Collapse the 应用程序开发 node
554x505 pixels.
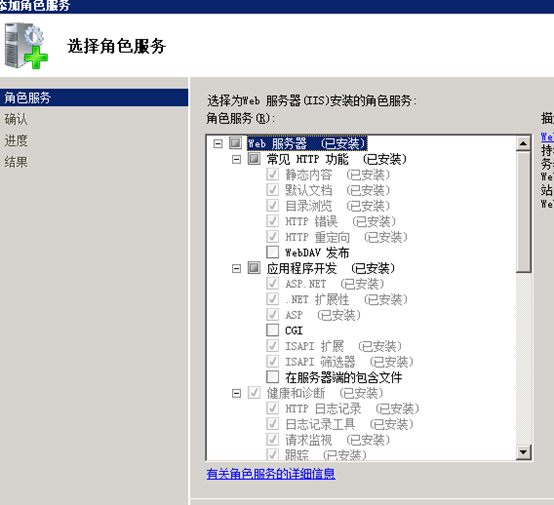coord(236,269)
